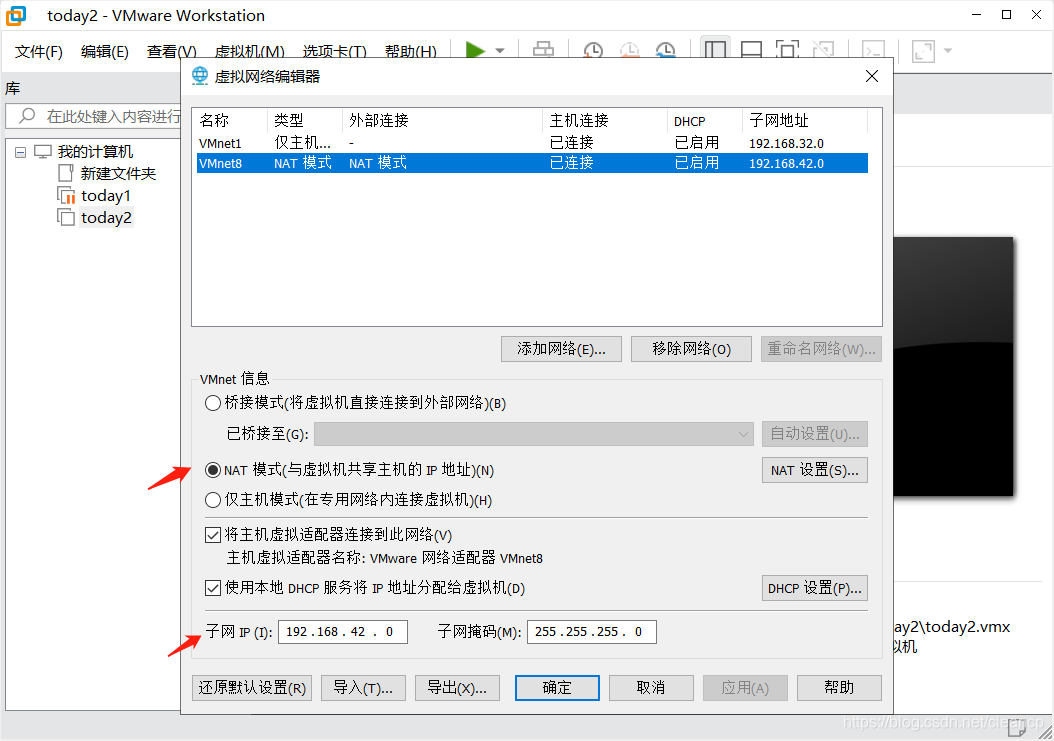Select the VMnet1 network row

[x=532, y=143]
